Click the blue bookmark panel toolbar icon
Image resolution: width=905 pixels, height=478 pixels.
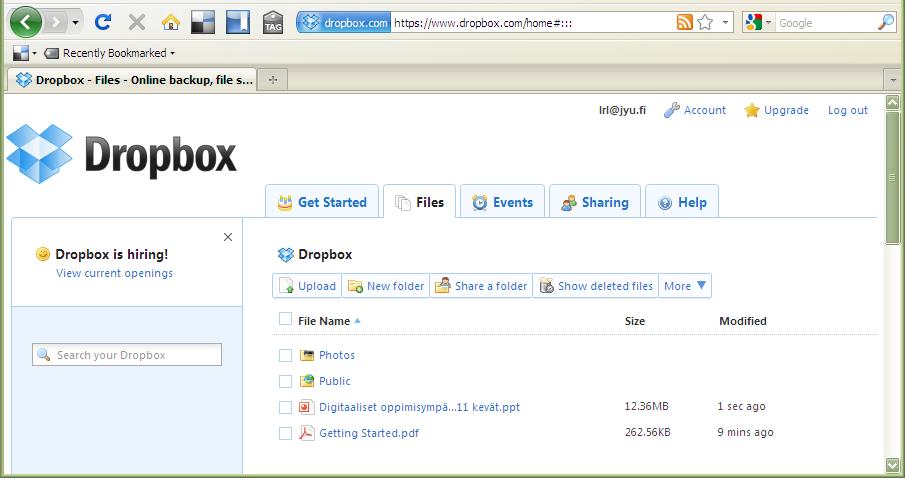237,23
